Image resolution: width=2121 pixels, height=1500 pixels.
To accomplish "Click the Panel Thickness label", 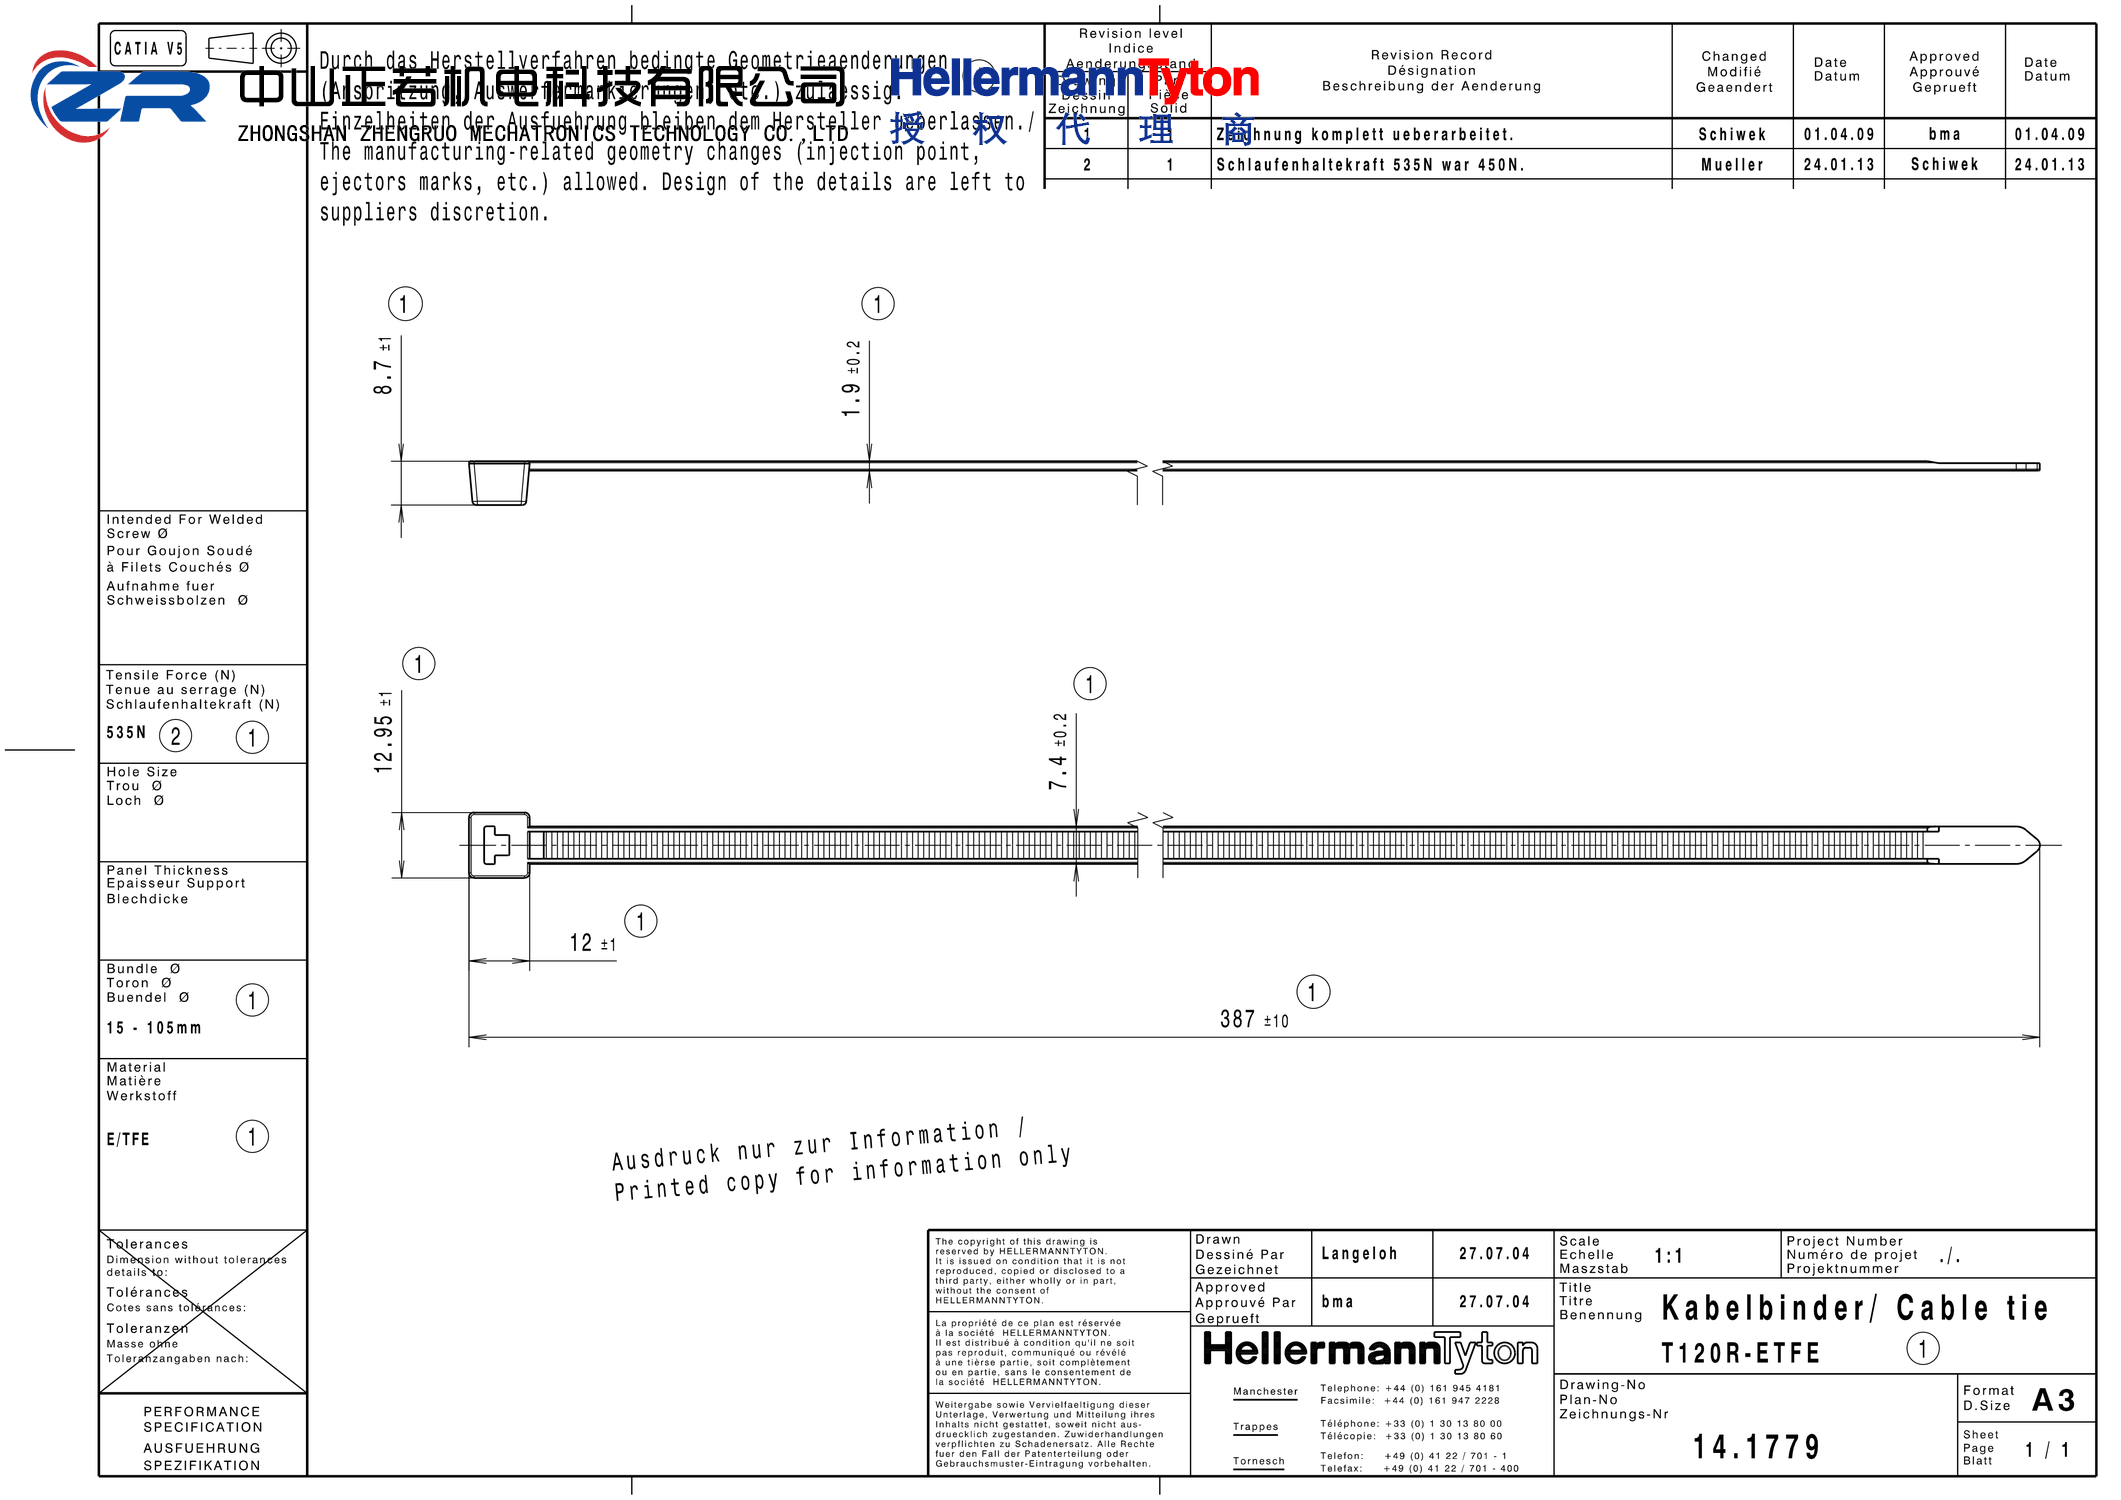I will [168, 871].
